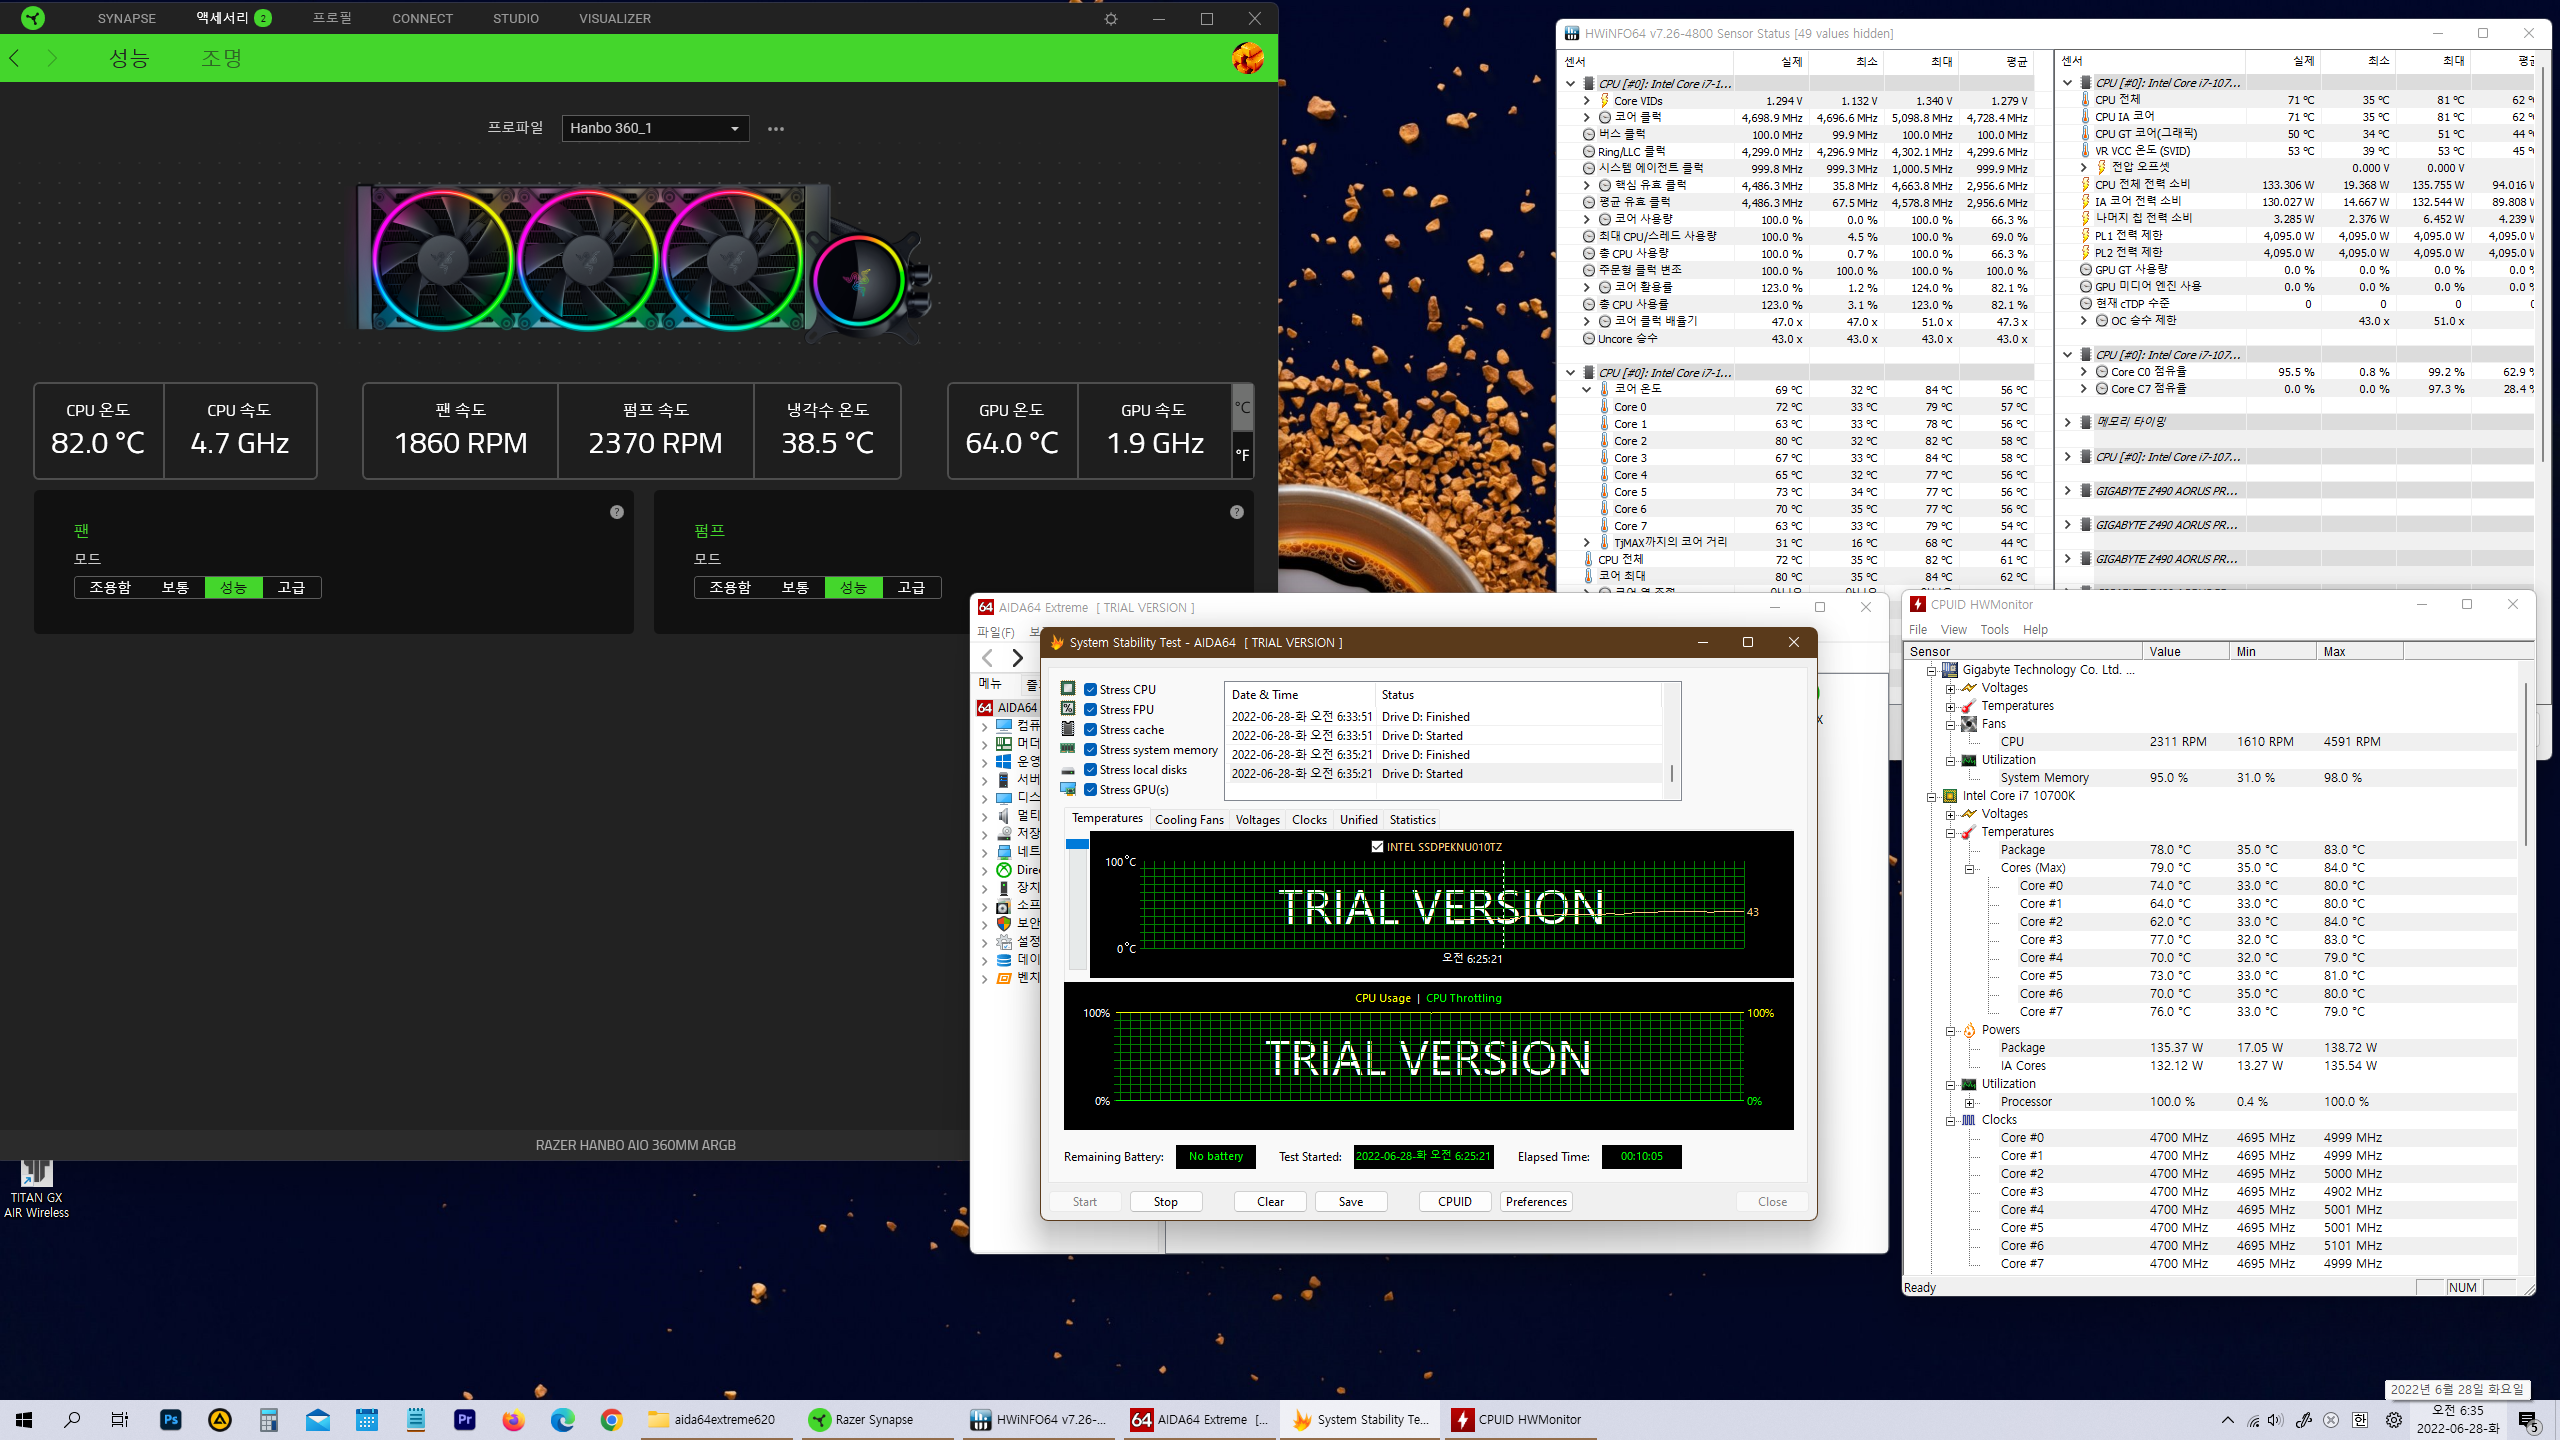Open STUDIO tab in Synapse

point(516,19)
